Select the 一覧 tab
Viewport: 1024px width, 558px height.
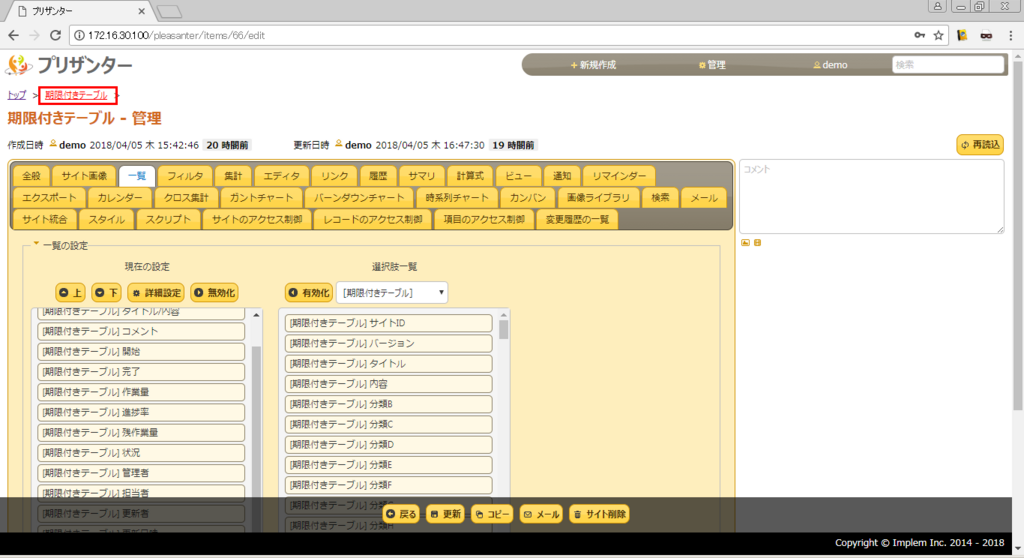click(x=137, y=176)
